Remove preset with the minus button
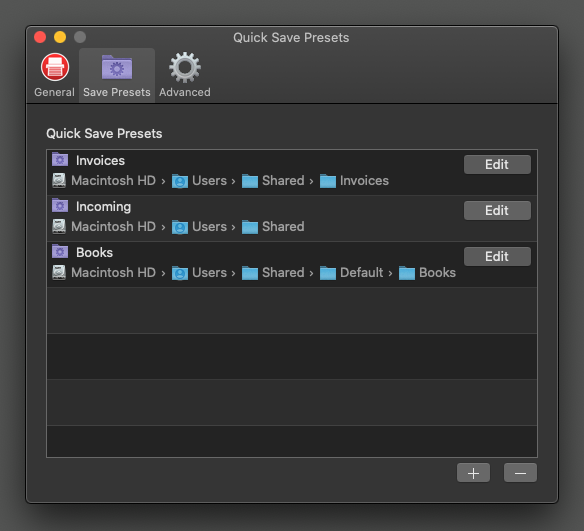This screenshot has width=584, height=531. tap(520, 473)
